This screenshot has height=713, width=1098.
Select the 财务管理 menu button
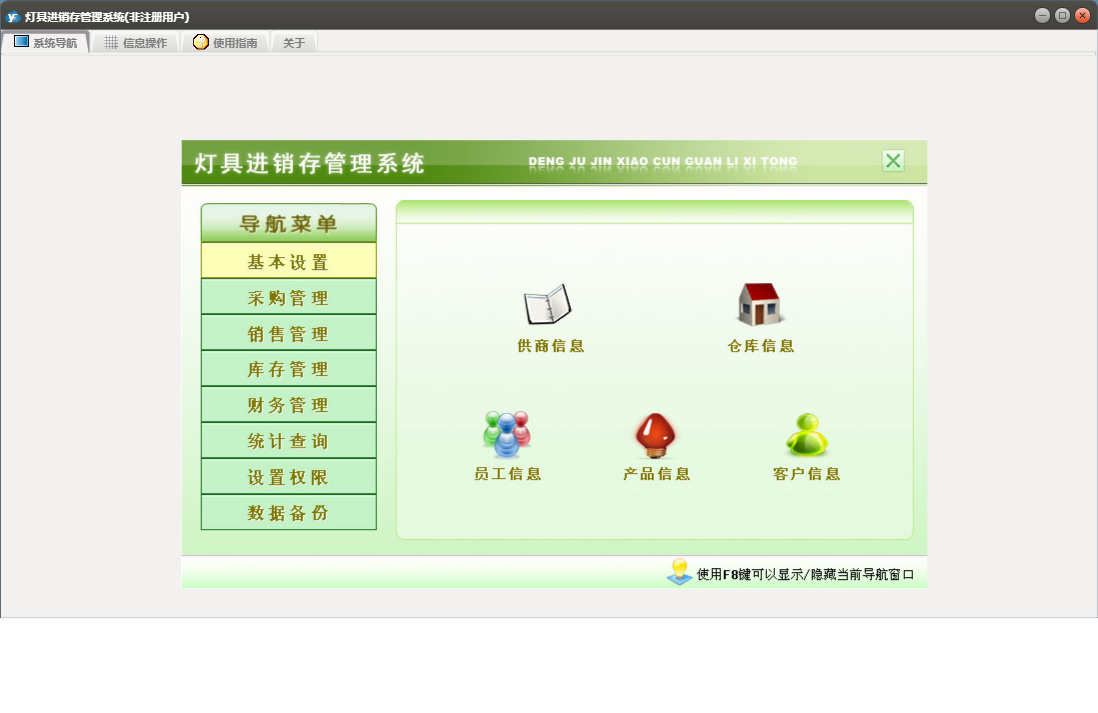(x=289, y=405)
